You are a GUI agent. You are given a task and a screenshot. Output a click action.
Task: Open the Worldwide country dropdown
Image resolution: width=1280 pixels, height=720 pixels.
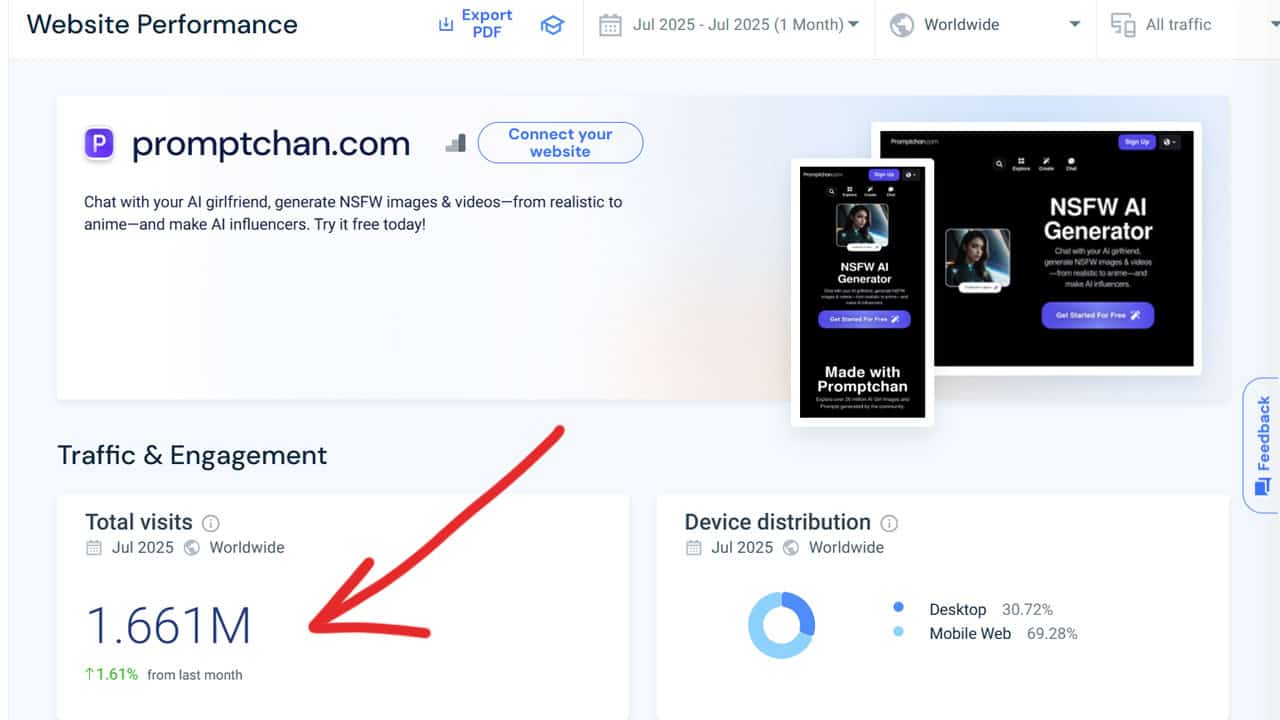click(x=985, y=25)
